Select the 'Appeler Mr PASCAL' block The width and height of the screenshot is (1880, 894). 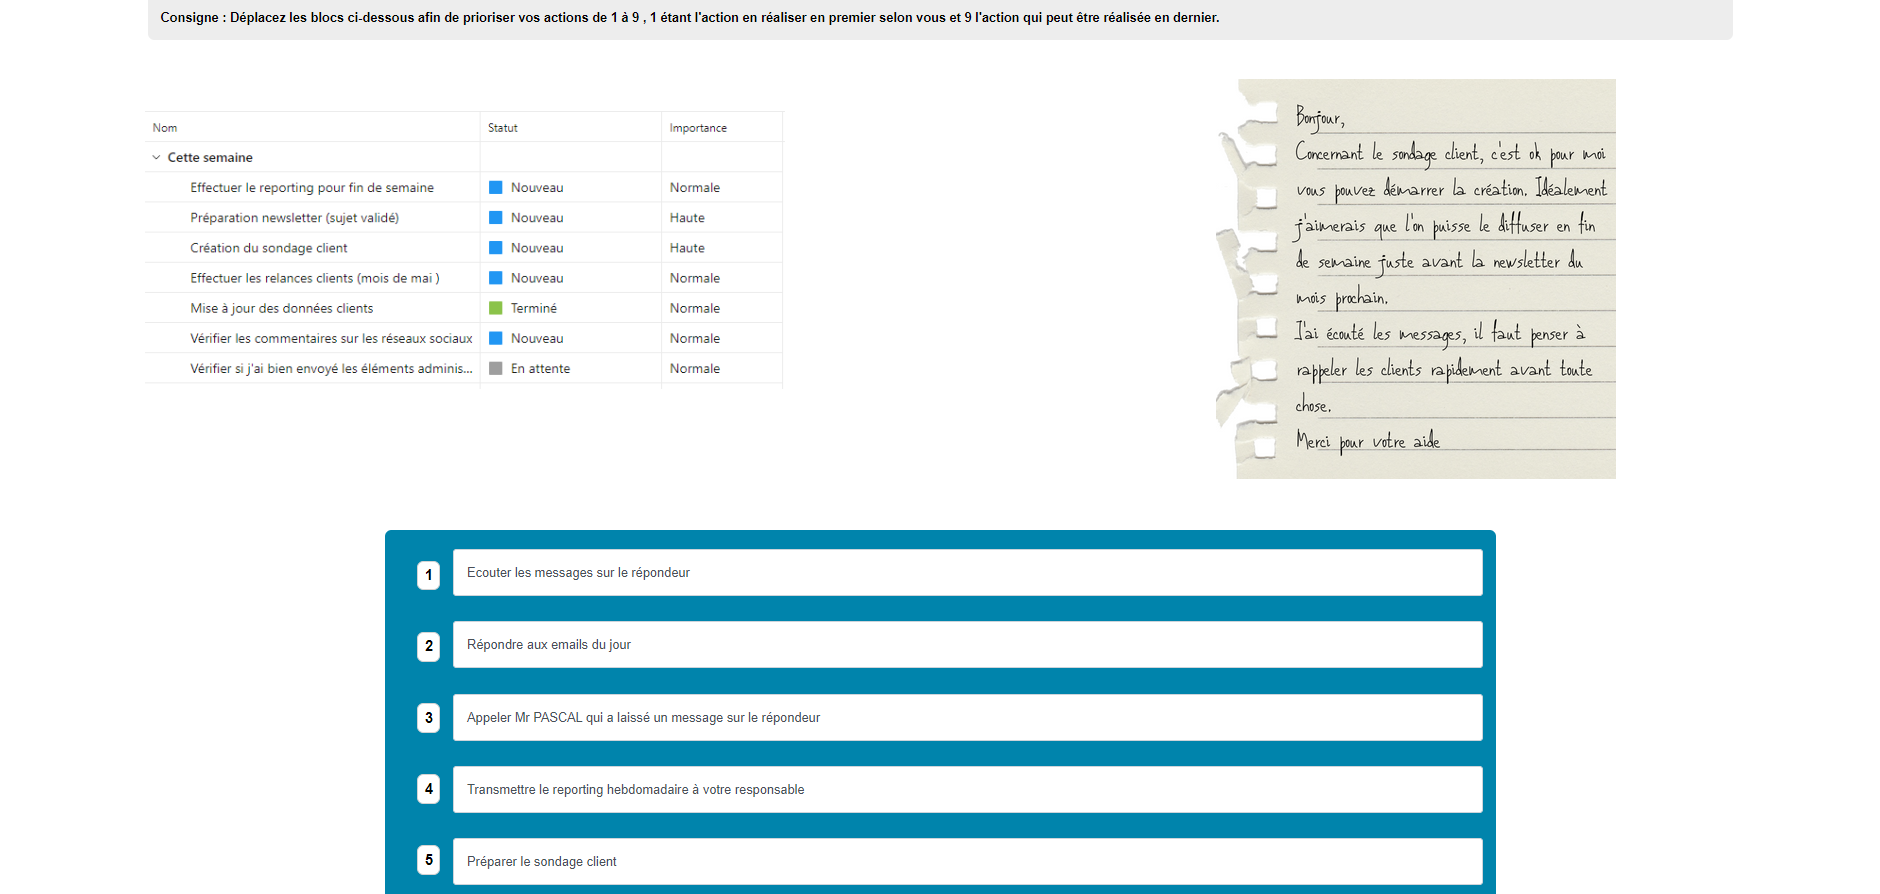pyautogui.click(x=966, y=718)
